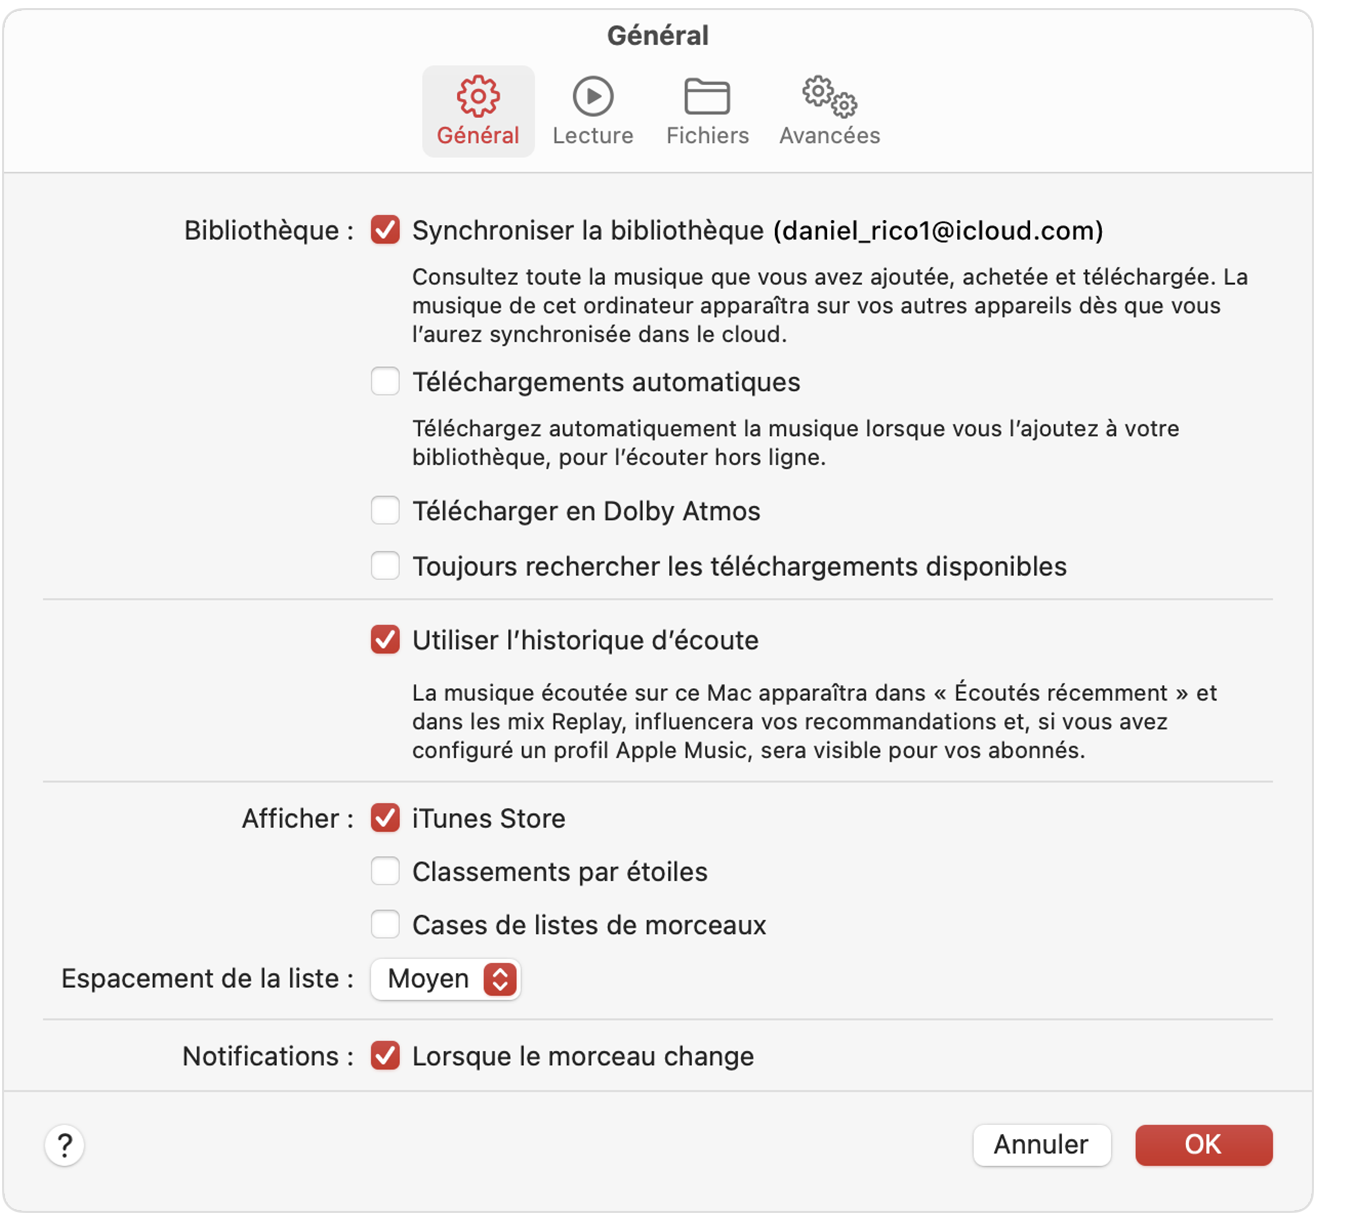The width and height of the screenshot is (1372, 1218).
Task: Confirm settings with the OK button
Action: click(x=1203, y=1145)
